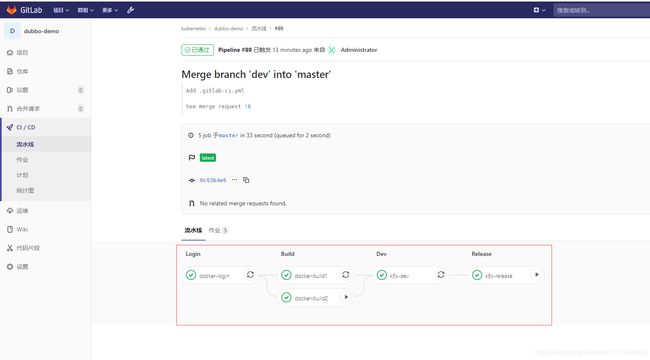Click the green latest badge
This screenshot has height=360, width=650.
click(x=208, y=158)
